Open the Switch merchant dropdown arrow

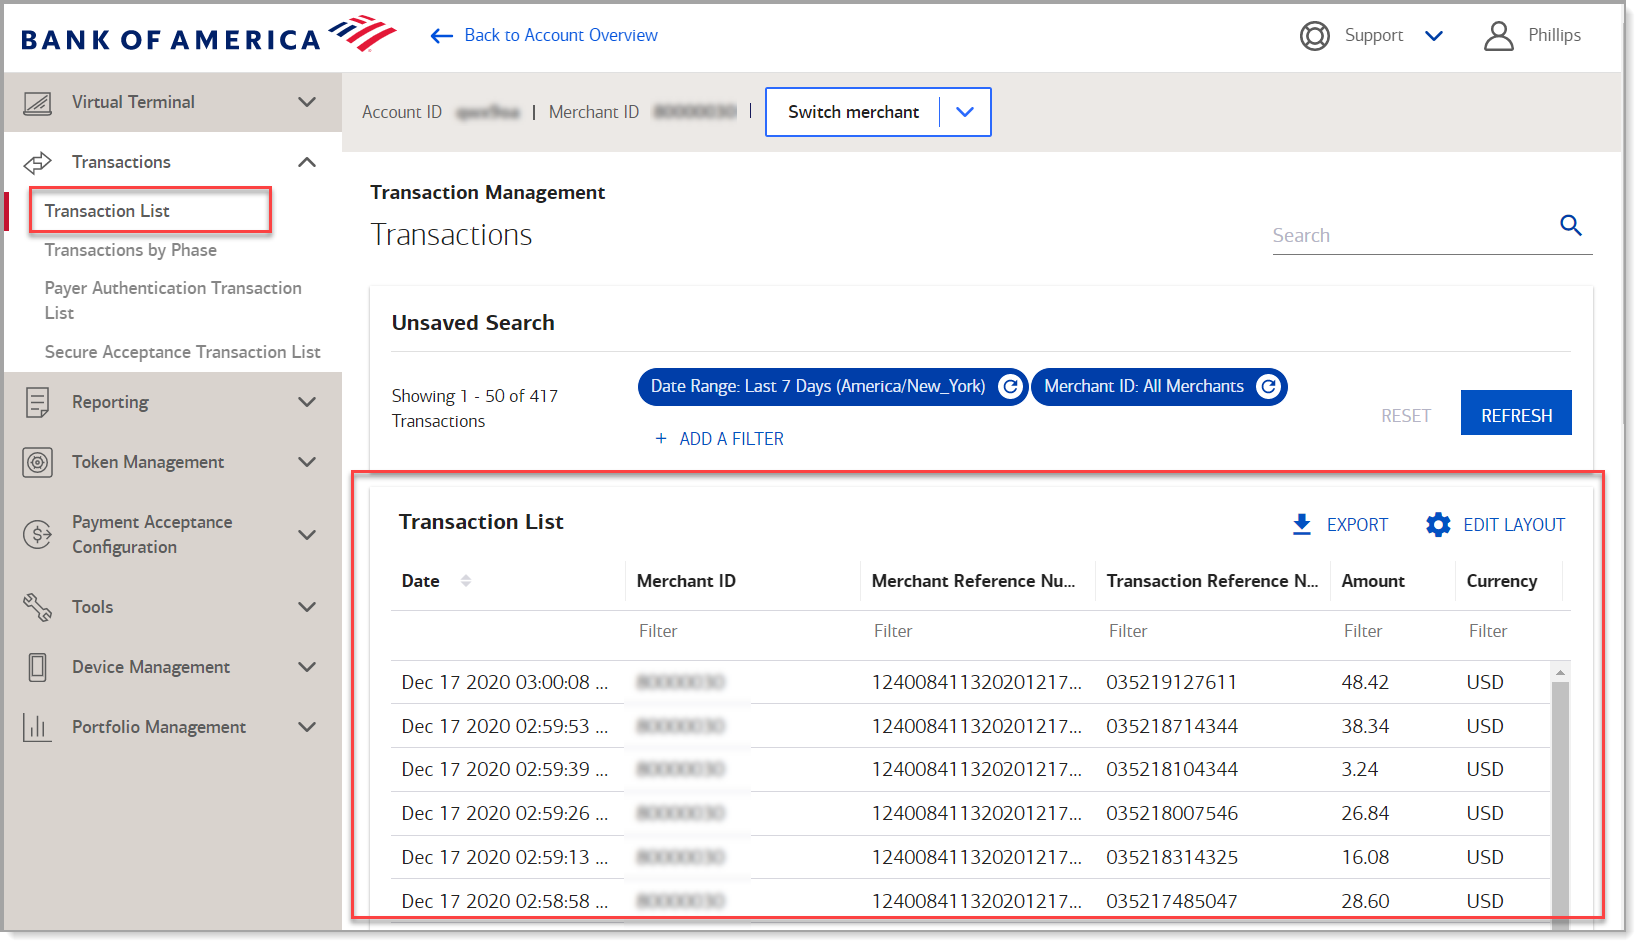[x=965, y=112]
